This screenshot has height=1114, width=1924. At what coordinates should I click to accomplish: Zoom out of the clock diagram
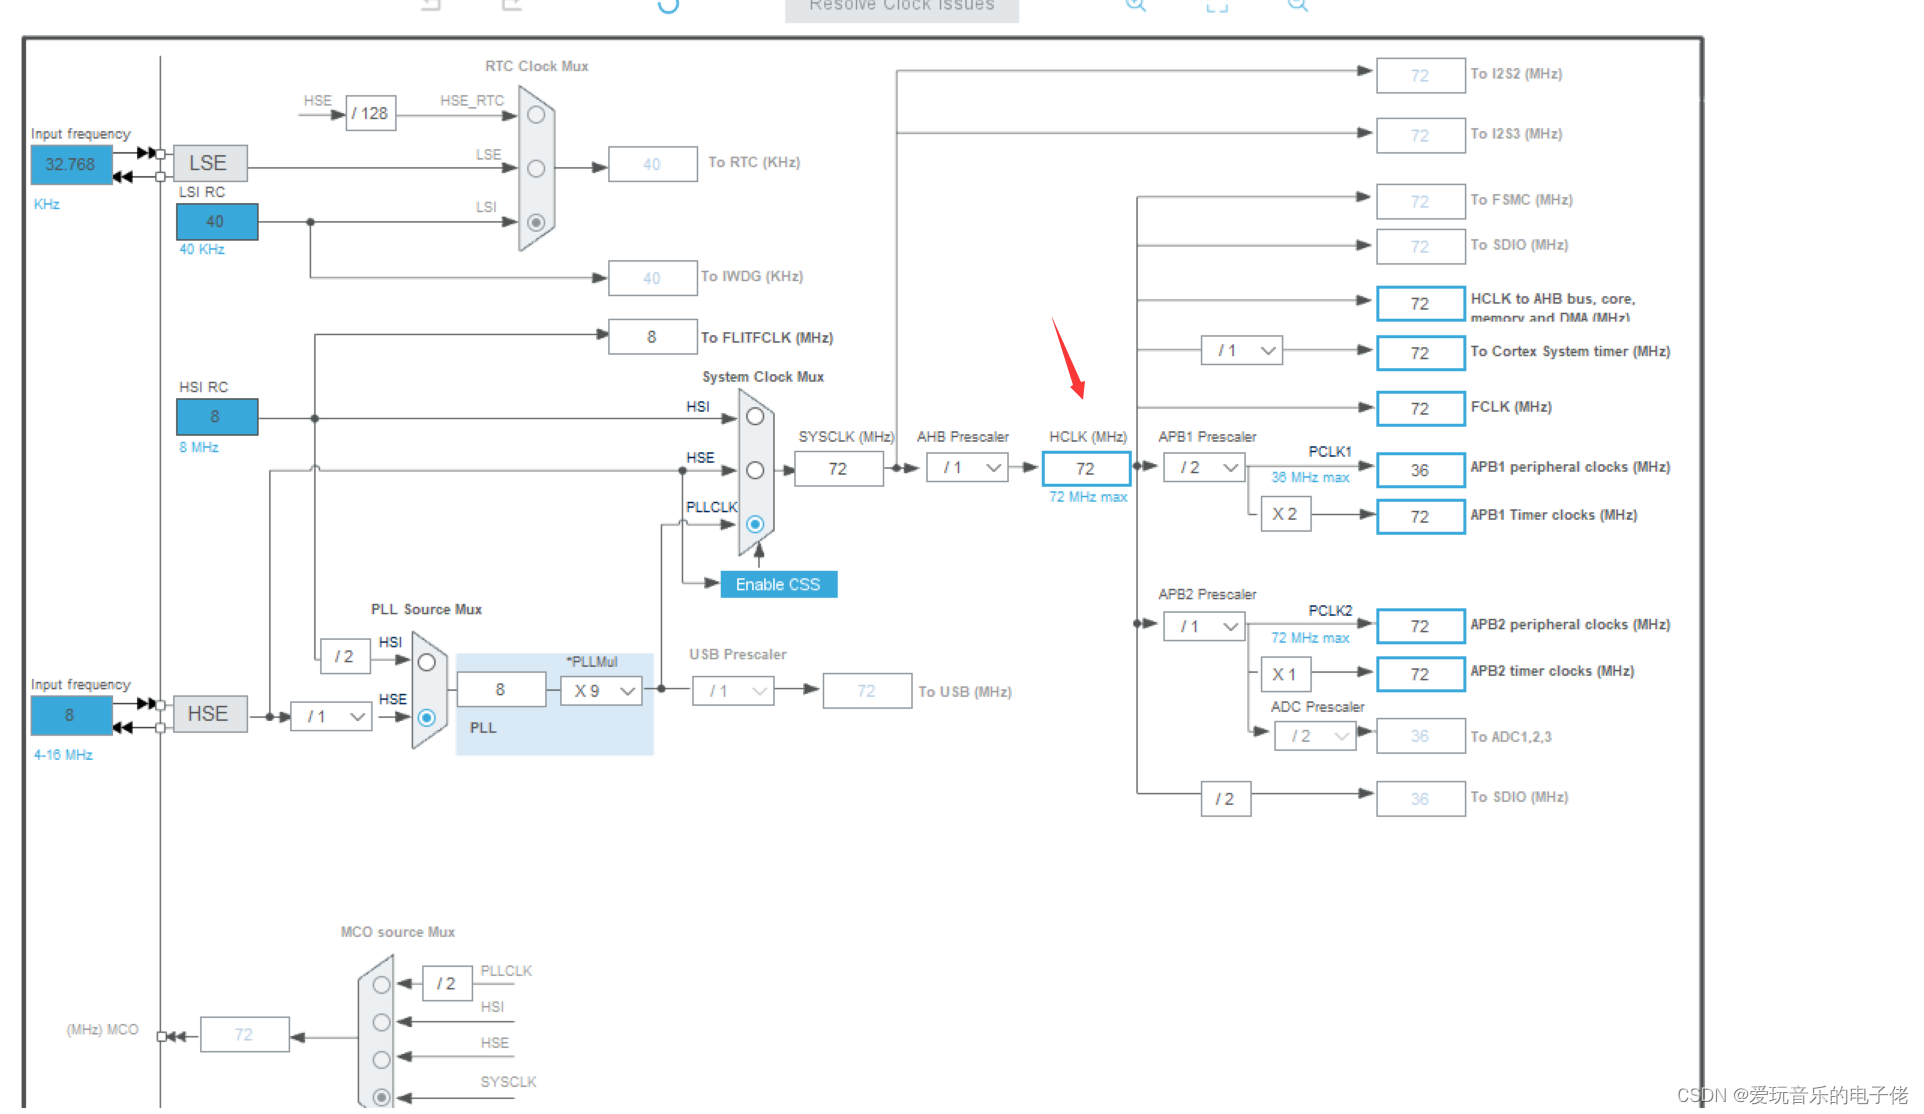click(1297, 6)
